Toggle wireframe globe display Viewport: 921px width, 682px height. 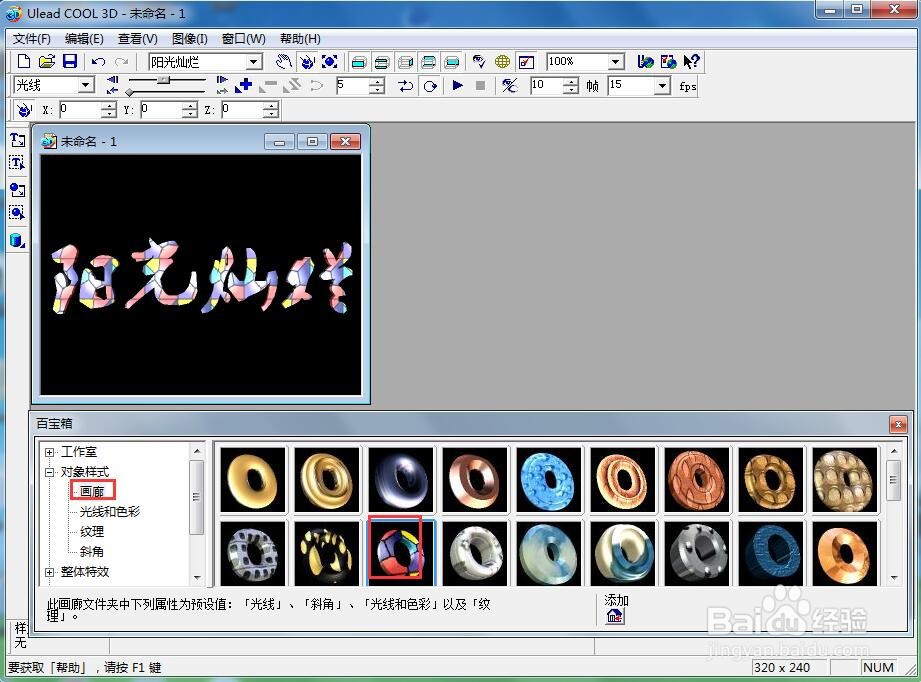pos(503,61)
